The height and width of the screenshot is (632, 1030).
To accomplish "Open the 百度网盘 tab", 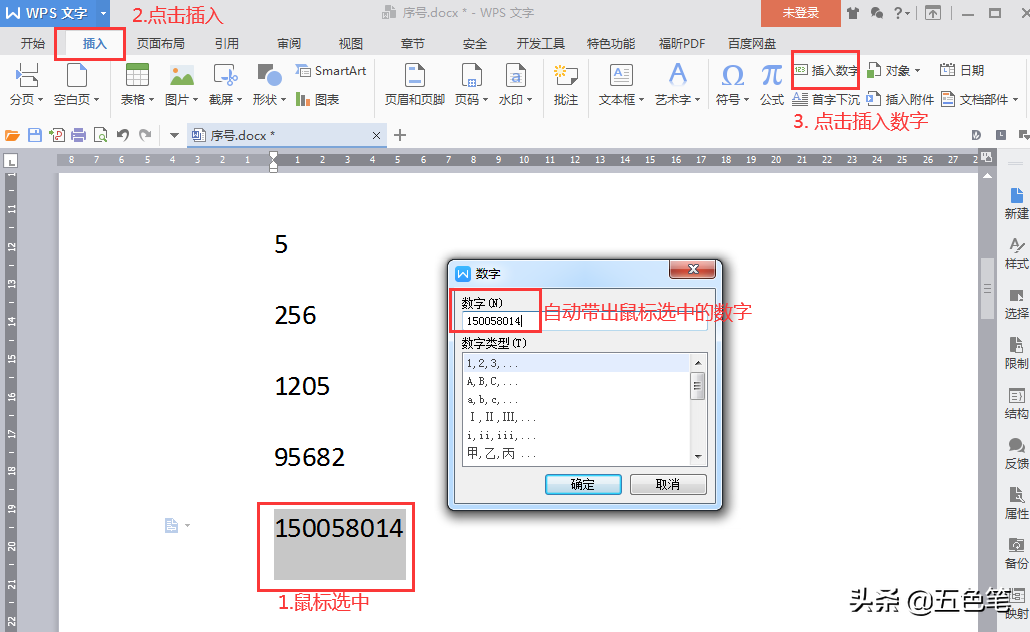I will click(x=751, y=43).
